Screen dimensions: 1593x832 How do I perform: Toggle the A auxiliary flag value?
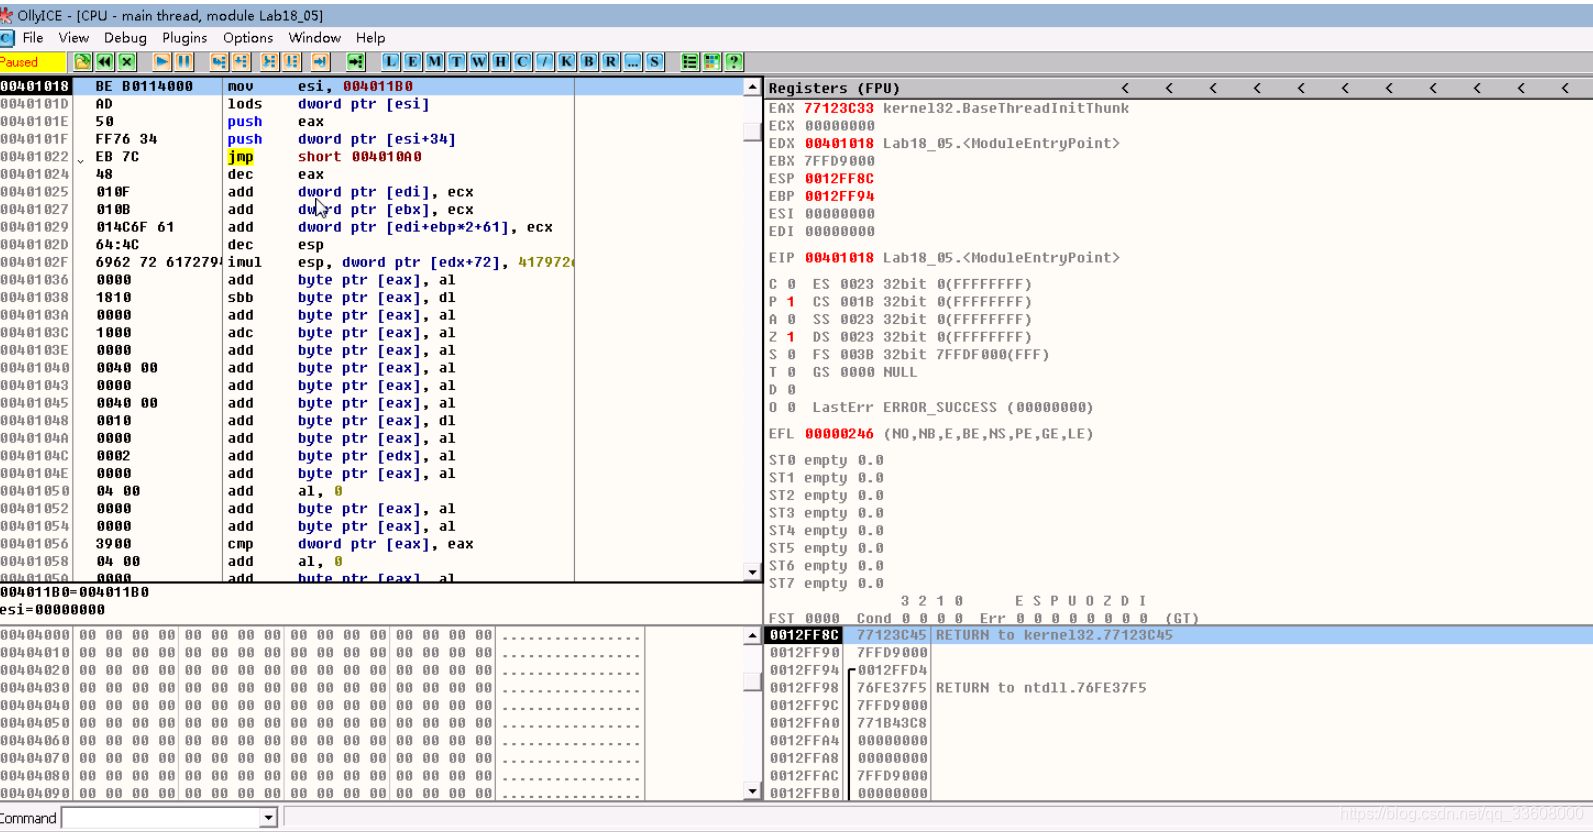coord(791,320)
